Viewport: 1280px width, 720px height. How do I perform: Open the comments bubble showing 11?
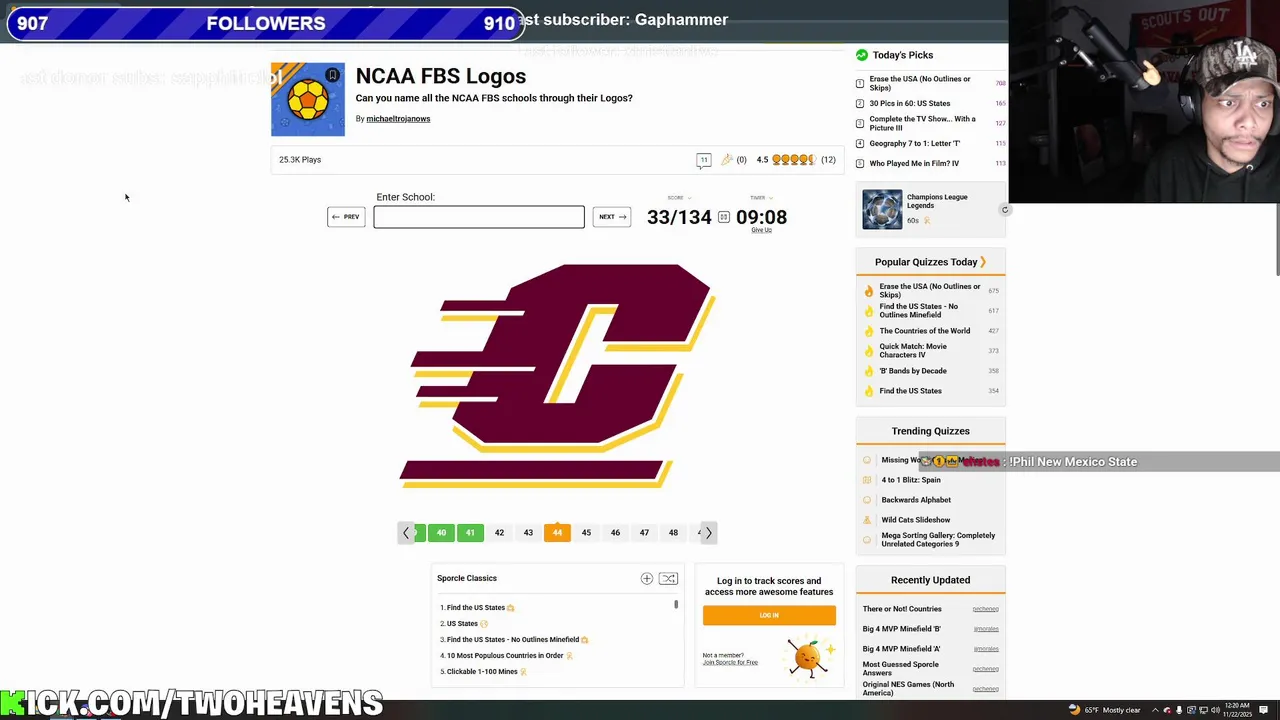pyautogui.click(x=704, y=160)
